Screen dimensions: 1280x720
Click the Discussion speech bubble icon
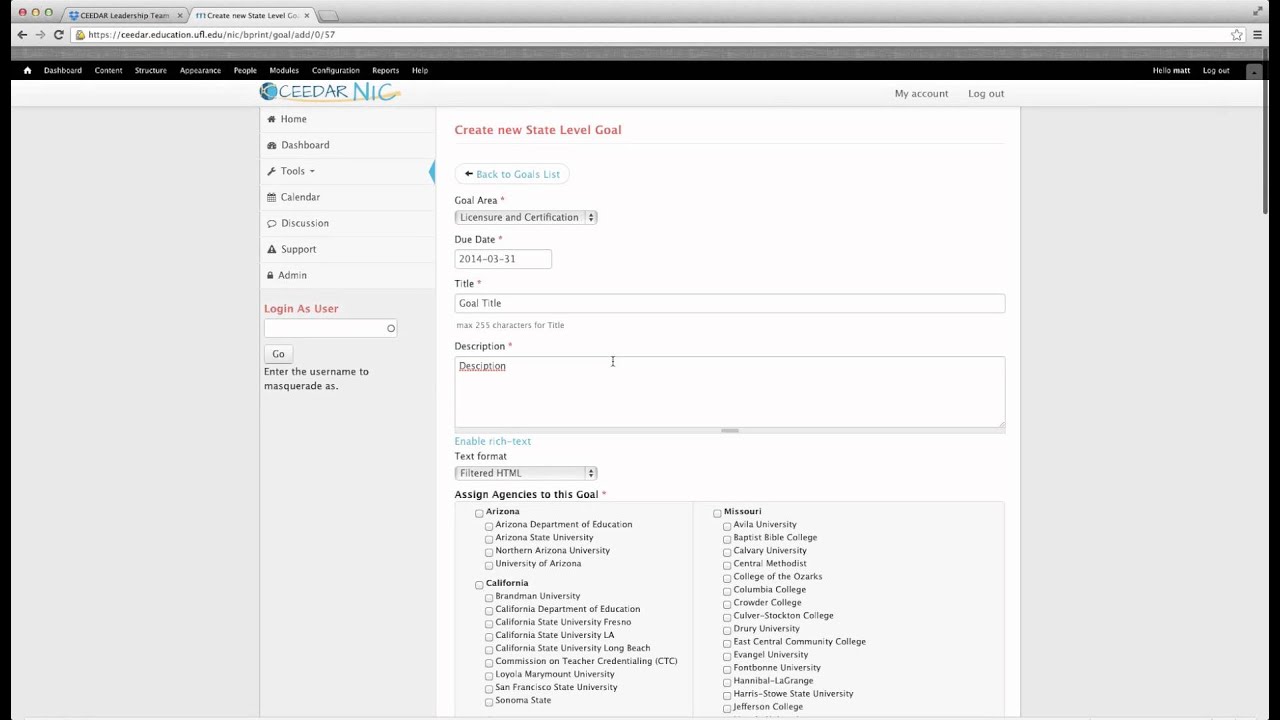271,223
